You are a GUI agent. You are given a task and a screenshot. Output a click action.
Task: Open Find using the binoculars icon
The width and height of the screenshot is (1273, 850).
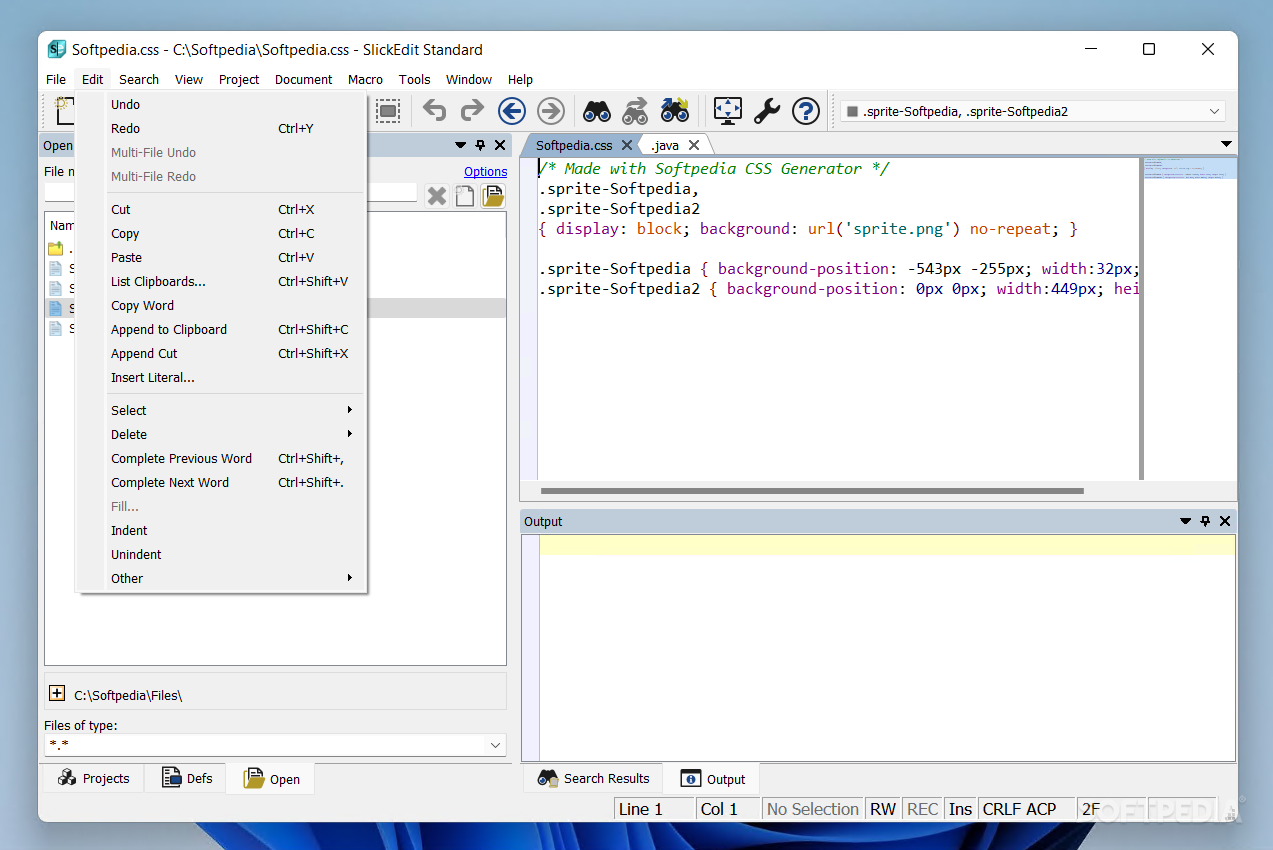pos(597,110)
